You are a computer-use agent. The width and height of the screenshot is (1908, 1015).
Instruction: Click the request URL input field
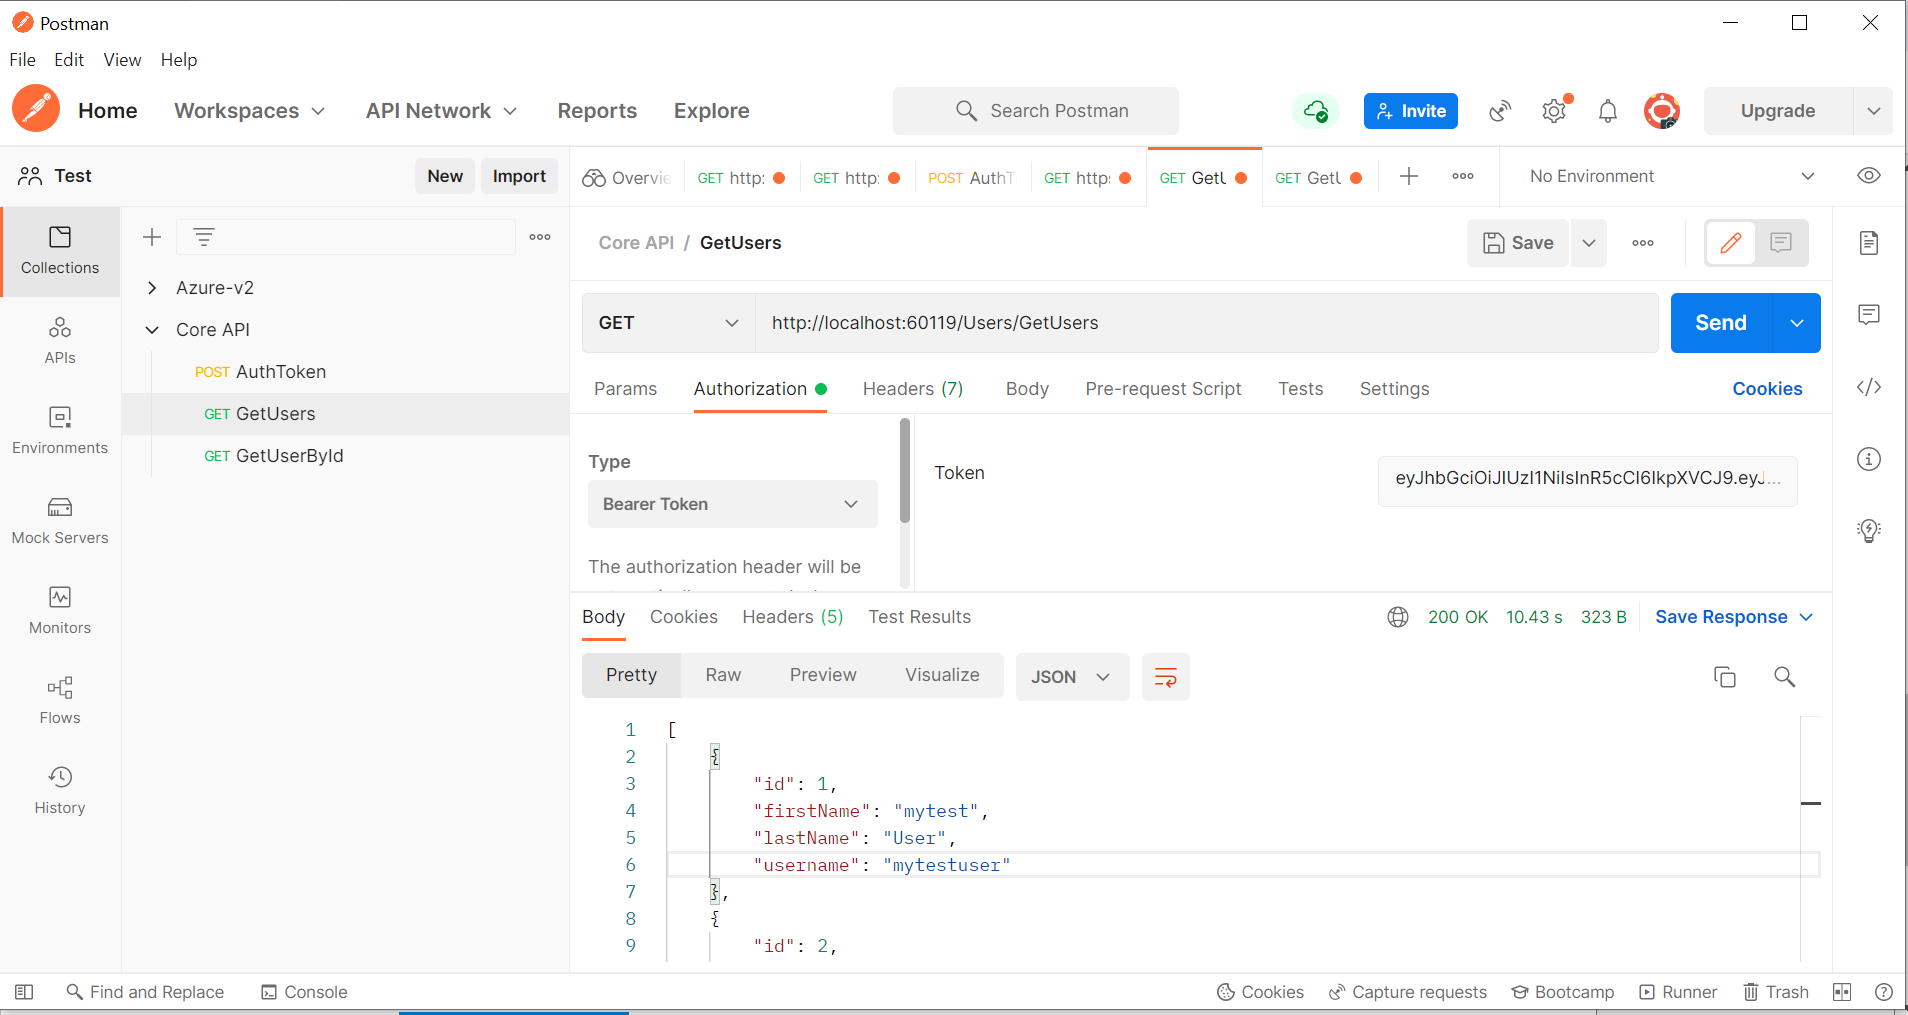click(x=1205, y=323)
